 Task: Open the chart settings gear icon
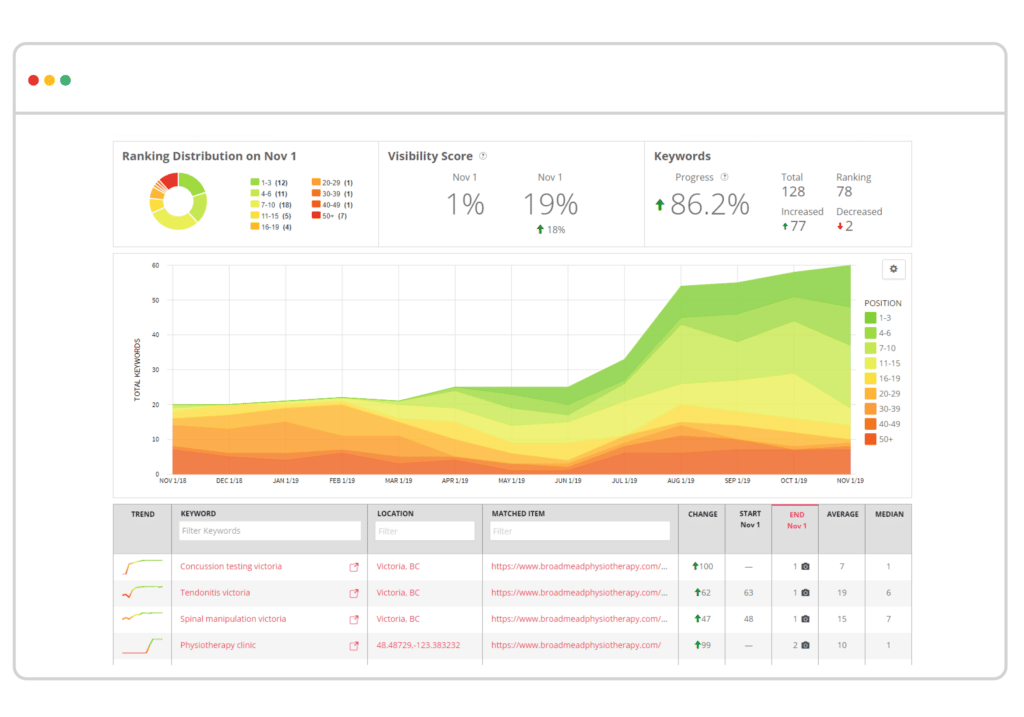(893, 268)
